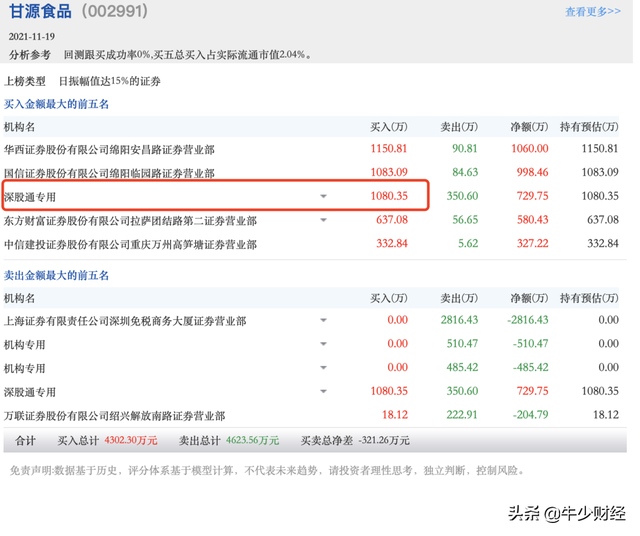
Task: Click net amount 327.22 in 中信建投 row
Action: point(532,243)
